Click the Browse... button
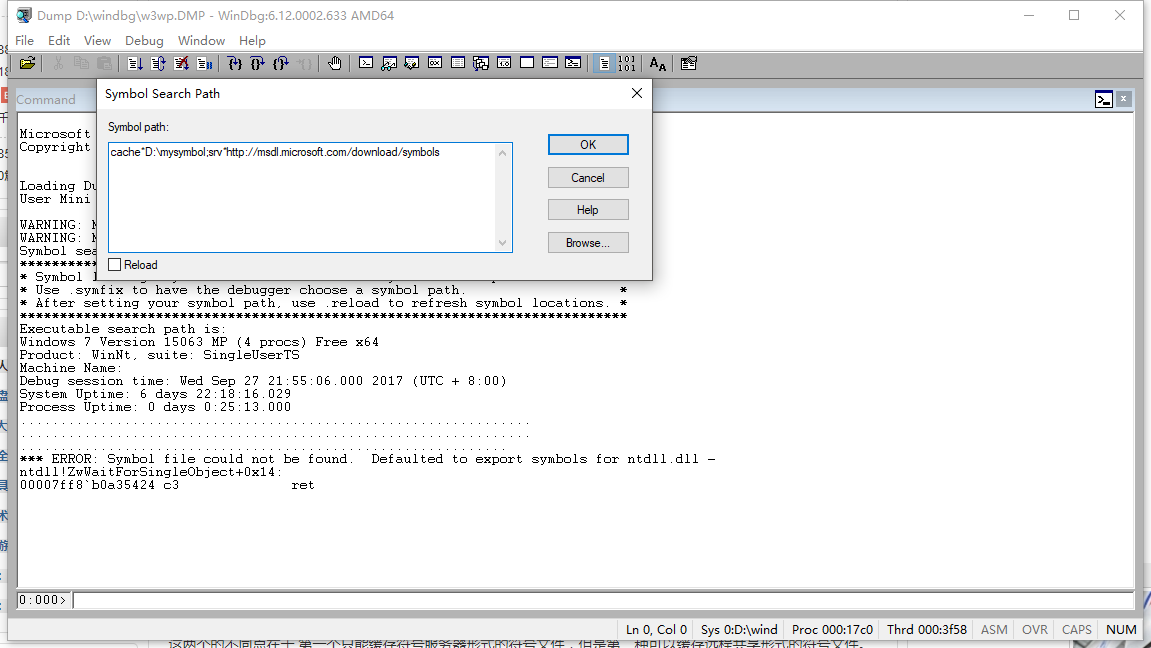This screenshot has height=648, width=1151. click(x=588, y=243)
